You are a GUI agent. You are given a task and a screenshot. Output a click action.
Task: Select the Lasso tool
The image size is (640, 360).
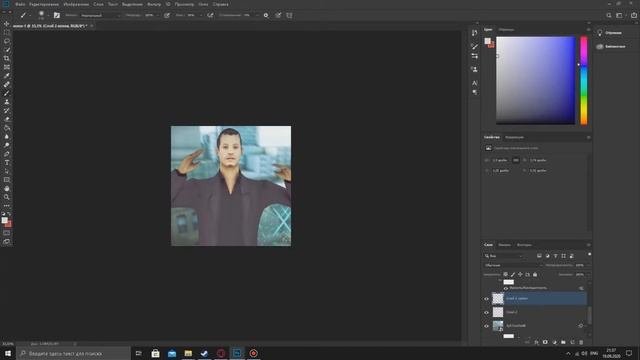[x=7, y=41]
